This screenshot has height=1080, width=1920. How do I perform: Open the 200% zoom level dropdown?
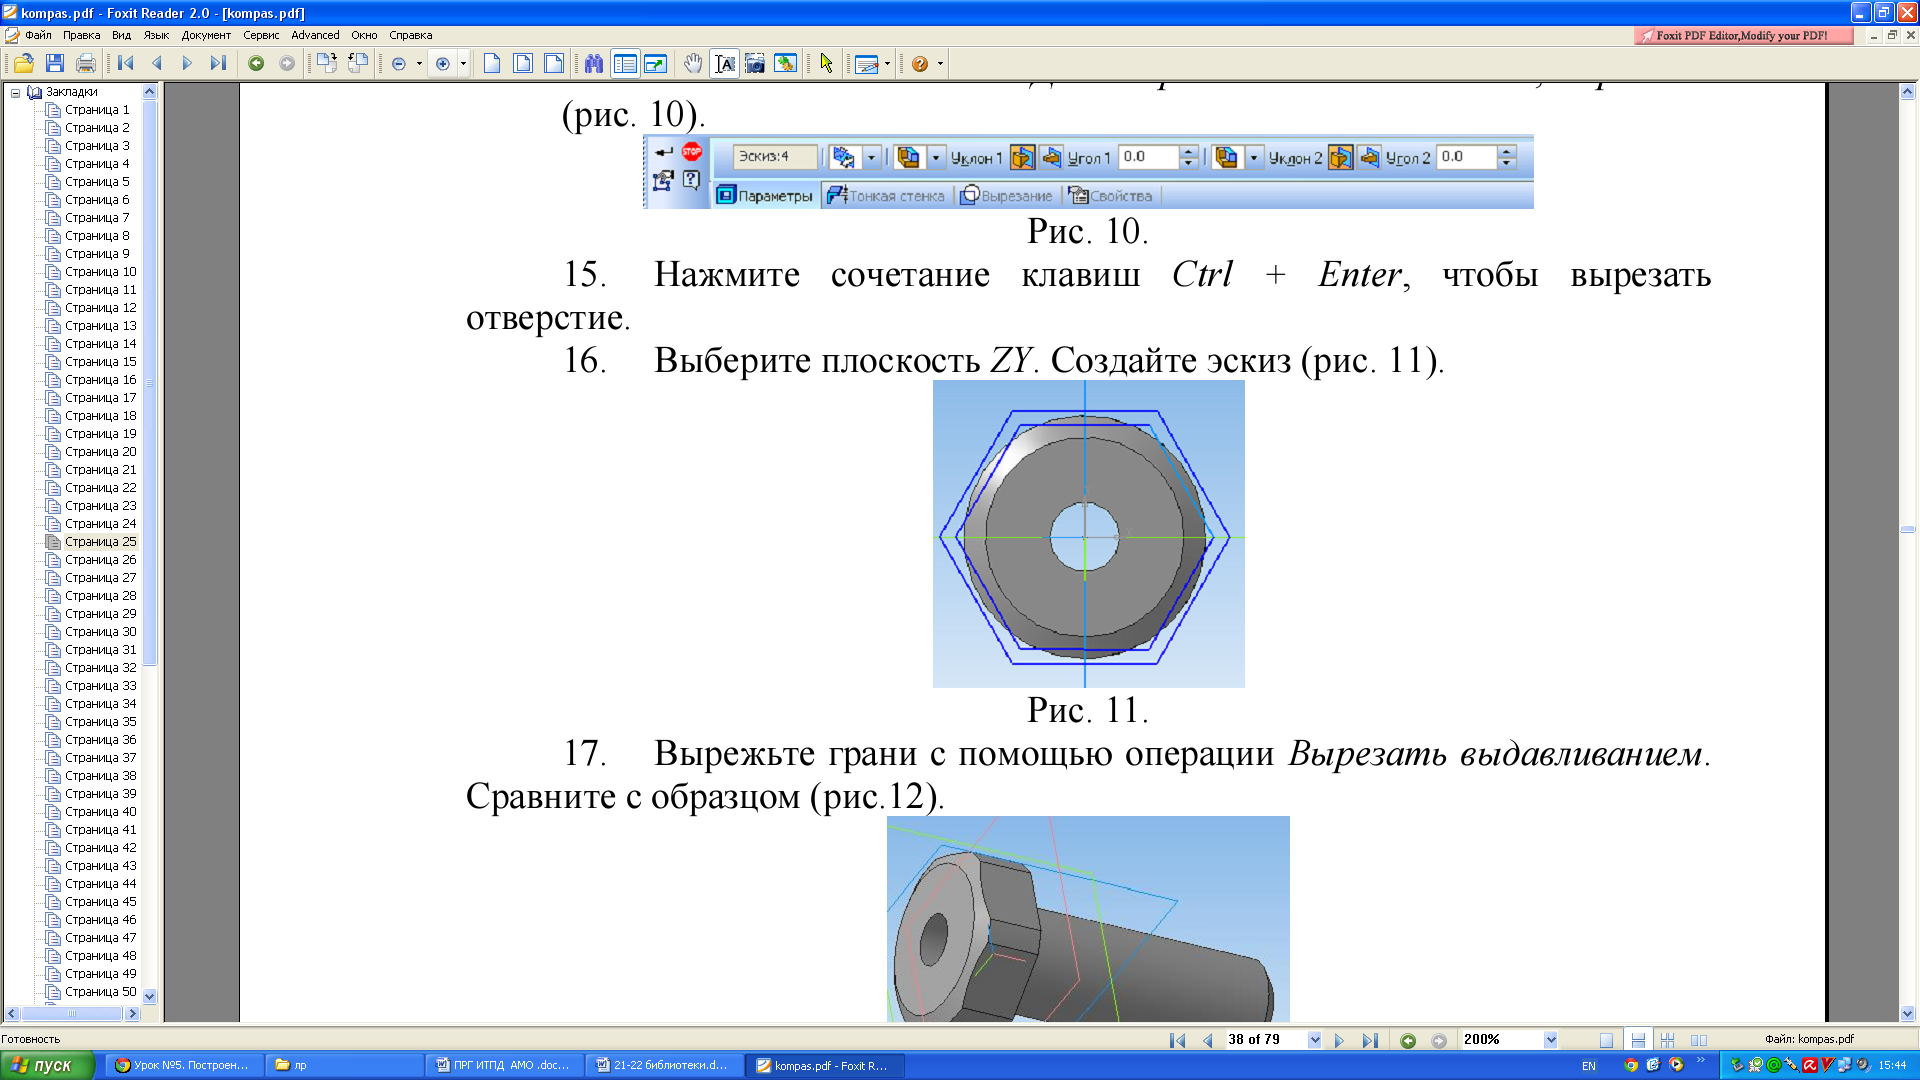1550,1040
